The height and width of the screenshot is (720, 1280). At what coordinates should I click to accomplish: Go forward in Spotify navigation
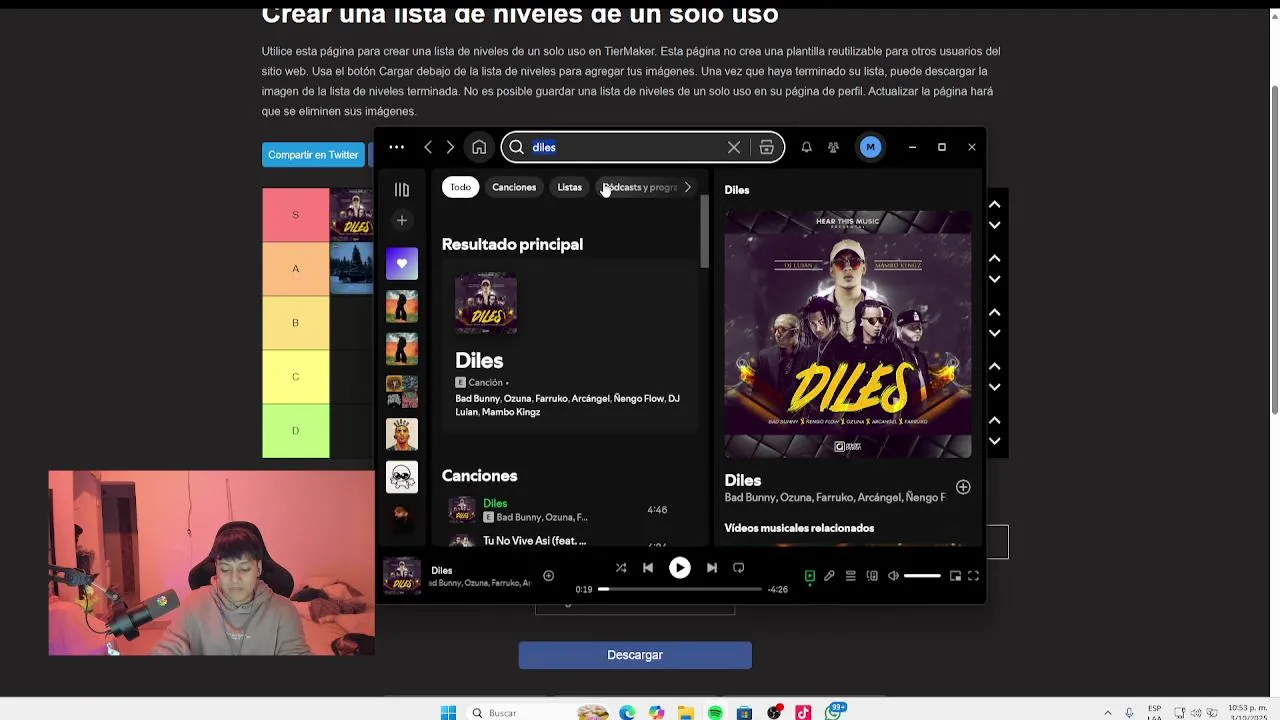coord(450,147)
